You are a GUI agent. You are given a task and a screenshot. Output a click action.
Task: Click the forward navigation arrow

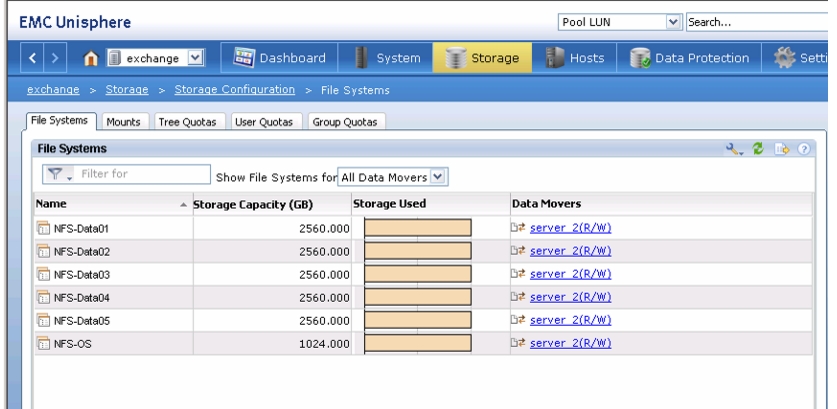click(55, 58)
